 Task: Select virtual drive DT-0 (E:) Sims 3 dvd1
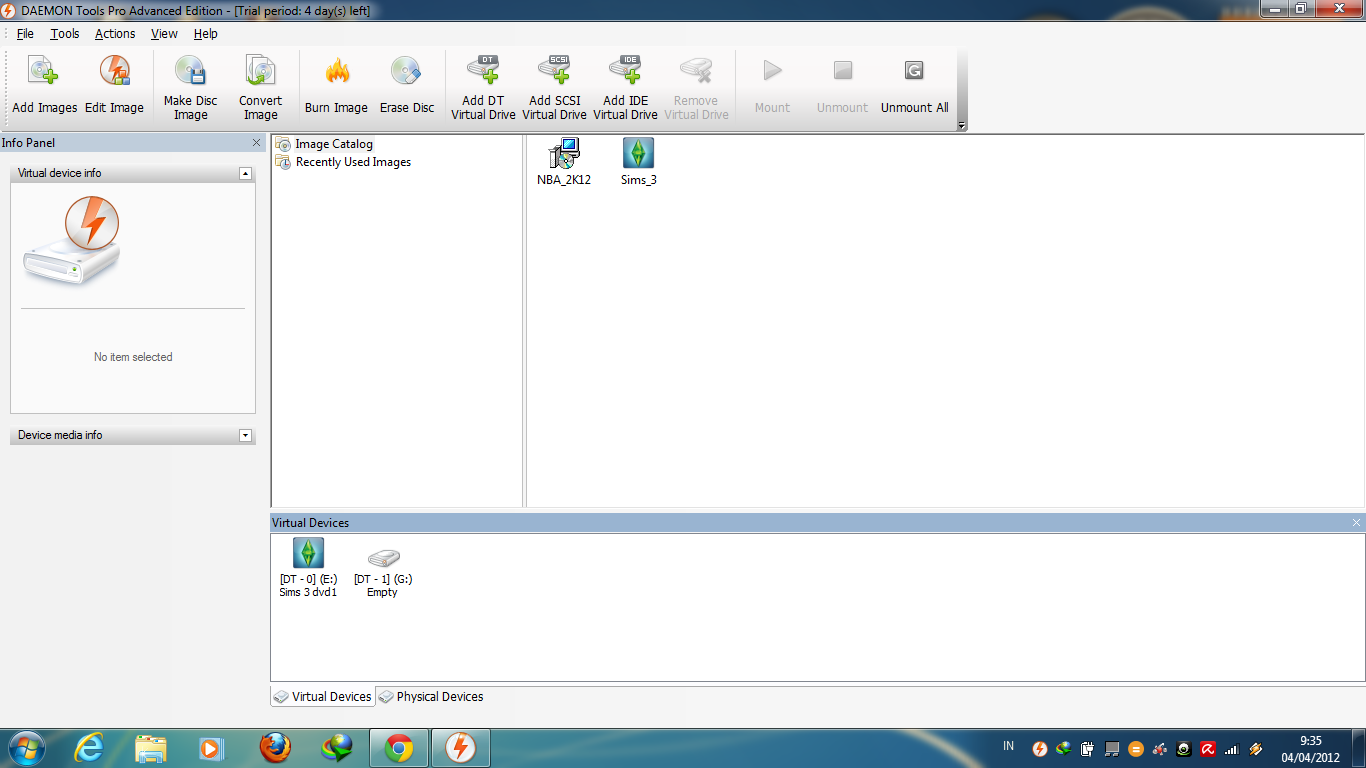point(308,568)
